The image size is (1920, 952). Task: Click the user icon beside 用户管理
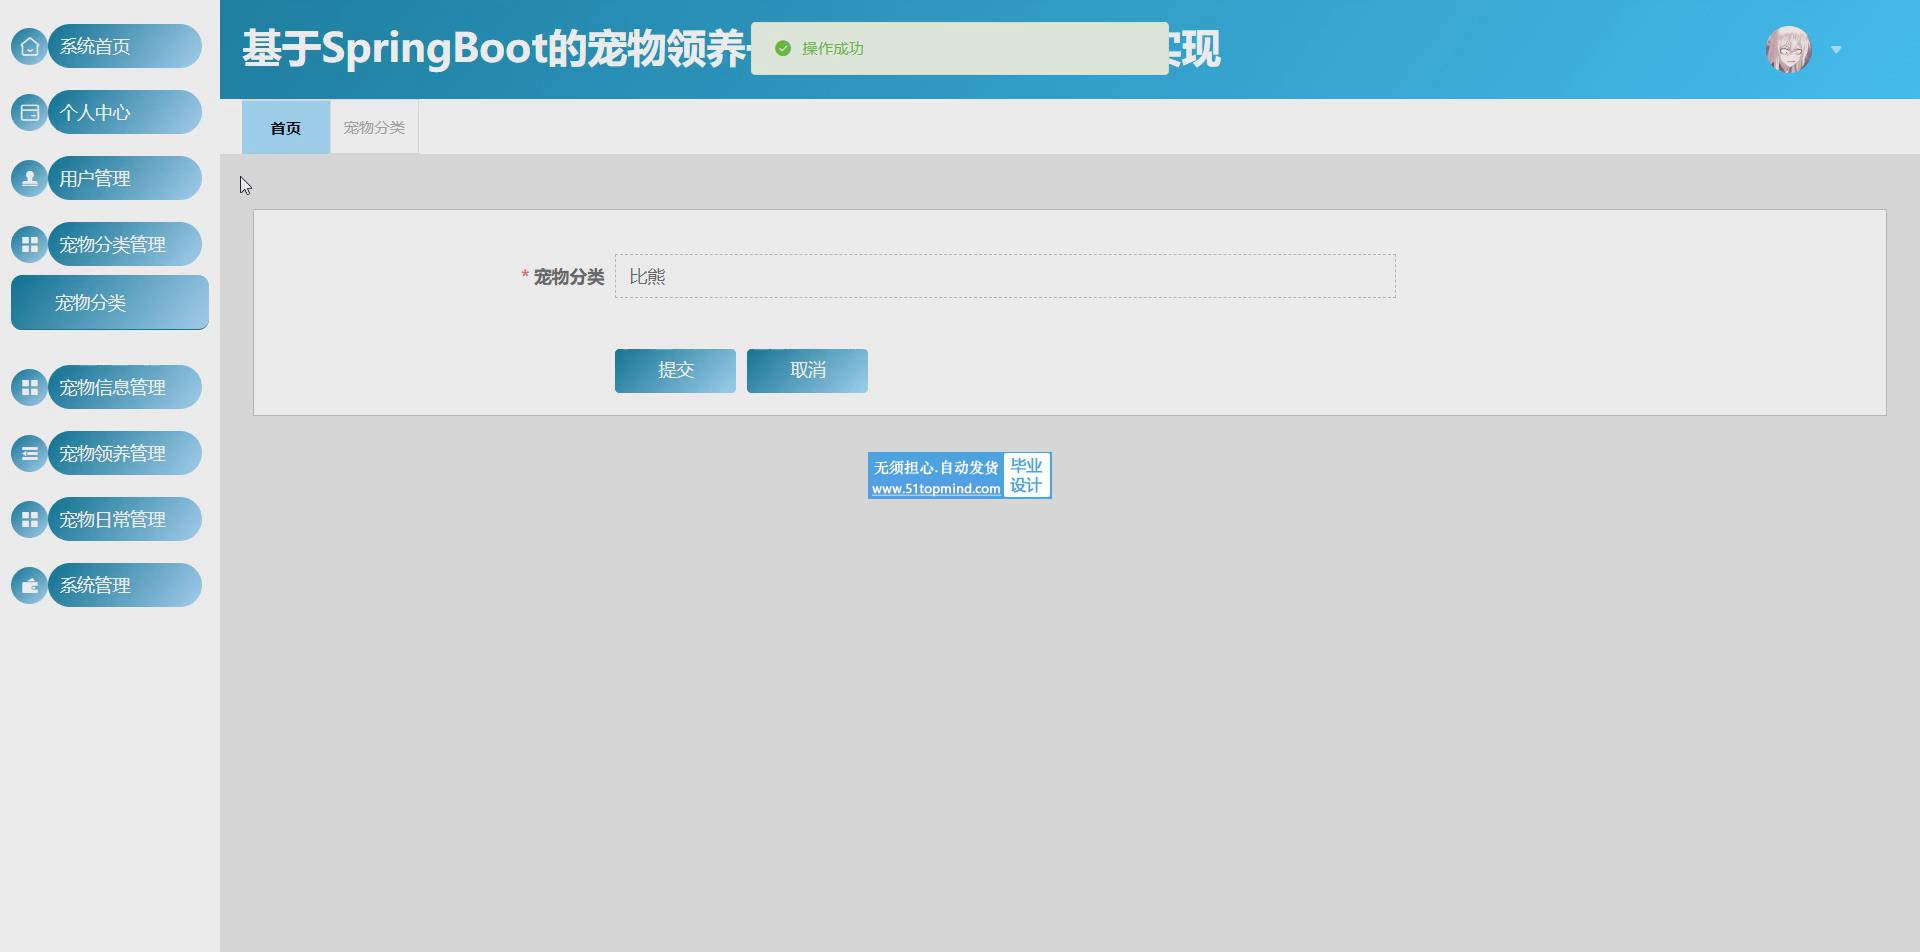coord(30,179)
